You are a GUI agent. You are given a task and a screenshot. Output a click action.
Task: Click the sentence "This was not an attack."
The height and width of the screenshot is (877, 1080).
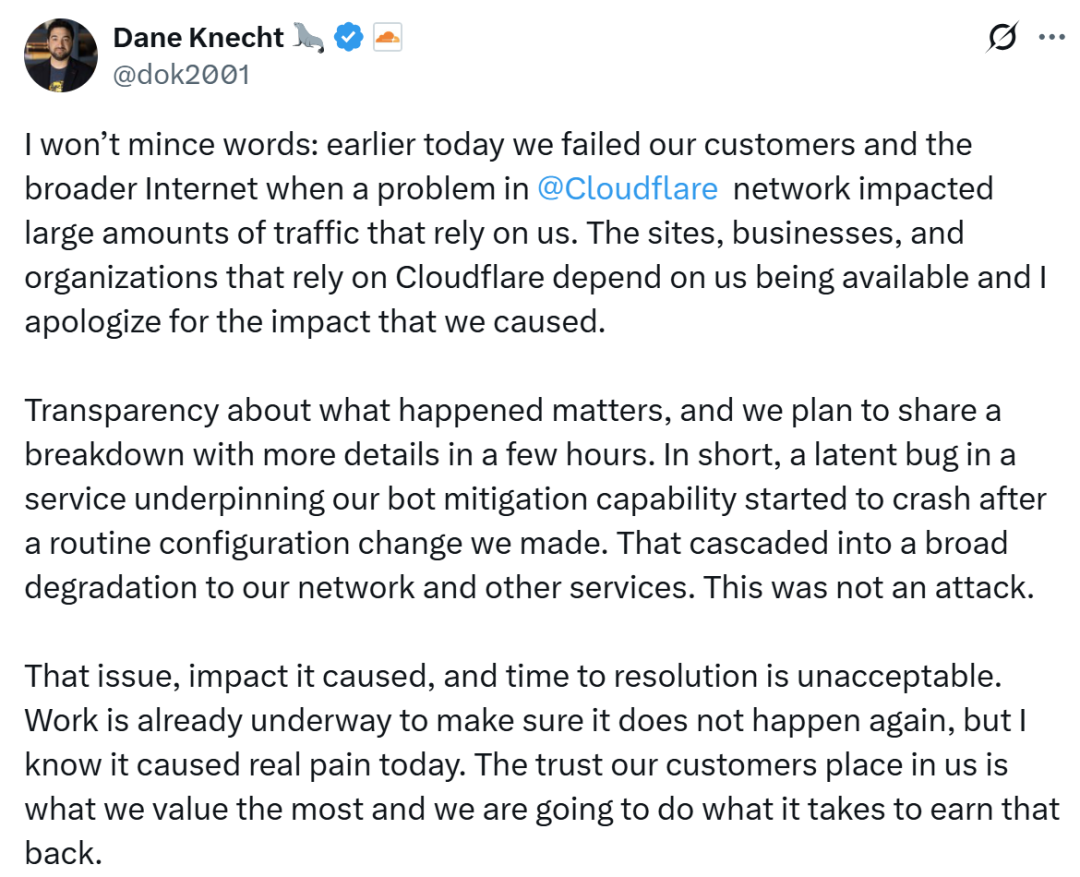[866, 587]
